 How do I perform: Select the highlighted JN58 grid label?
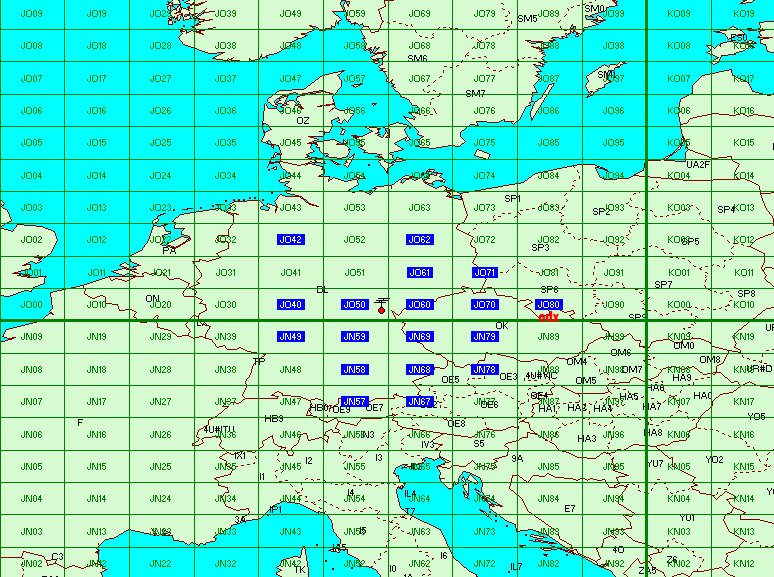[355, 369]
